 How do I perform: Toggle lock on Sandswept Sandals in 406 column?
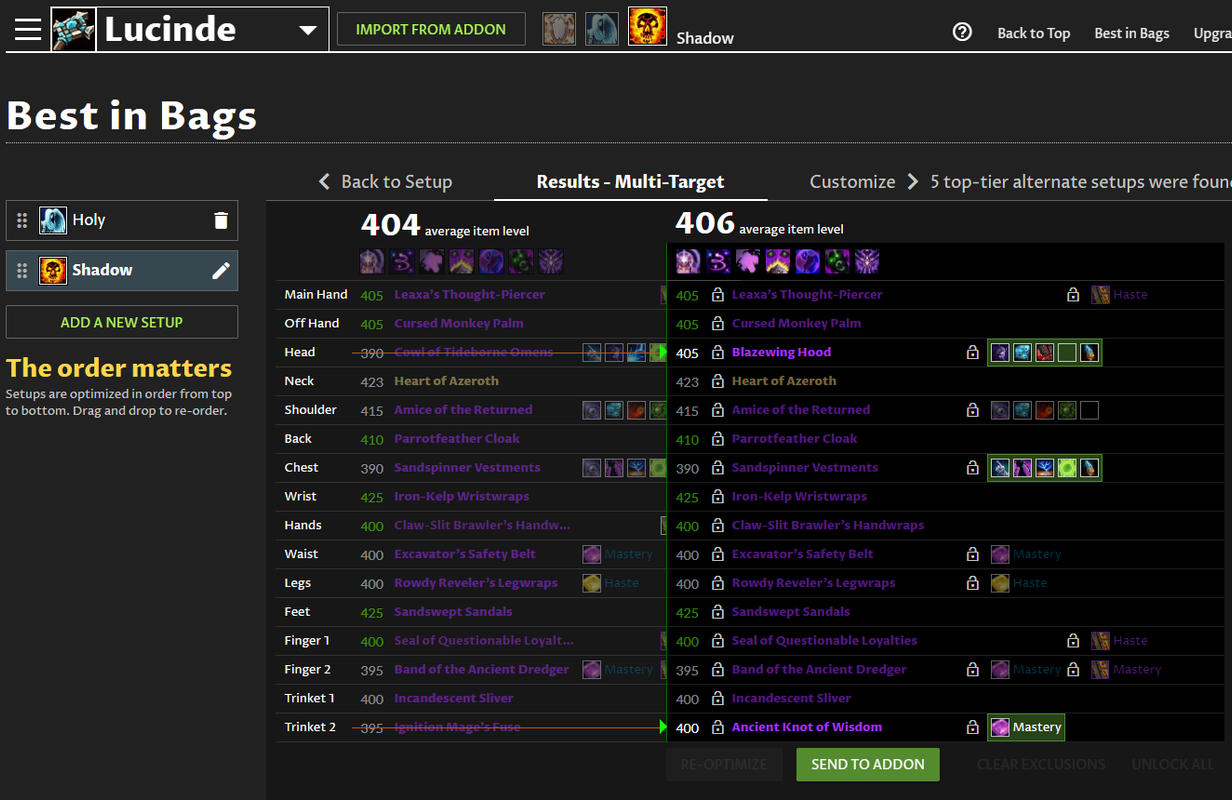pyautogui.click(x=717, y=612)
